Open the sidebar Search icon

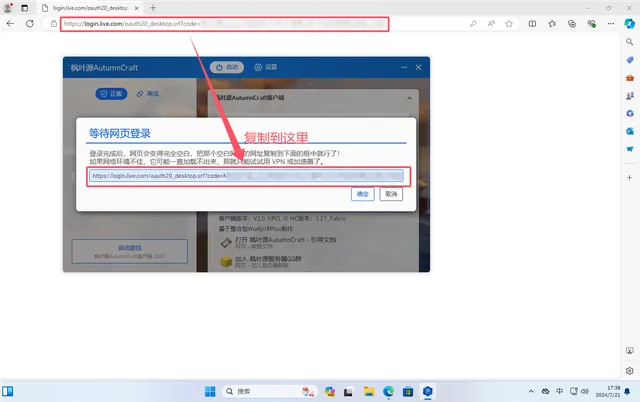(x=629, y=42)
